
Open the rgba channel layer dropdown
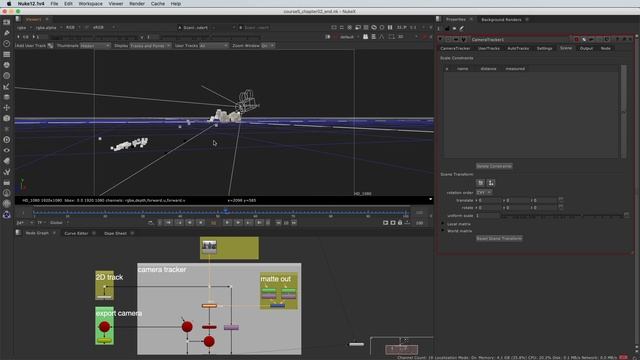pyautogui.click(x=24, y=28)
